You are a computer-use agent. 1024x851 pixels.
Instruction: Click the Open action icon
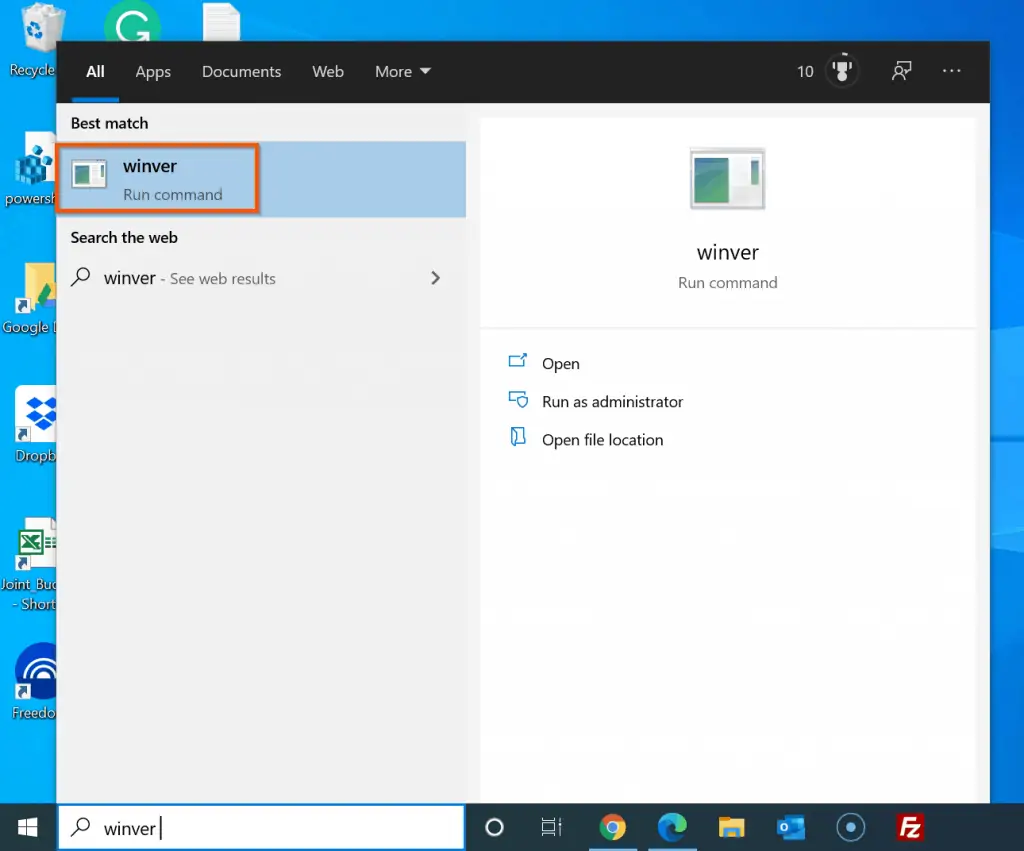518,361
